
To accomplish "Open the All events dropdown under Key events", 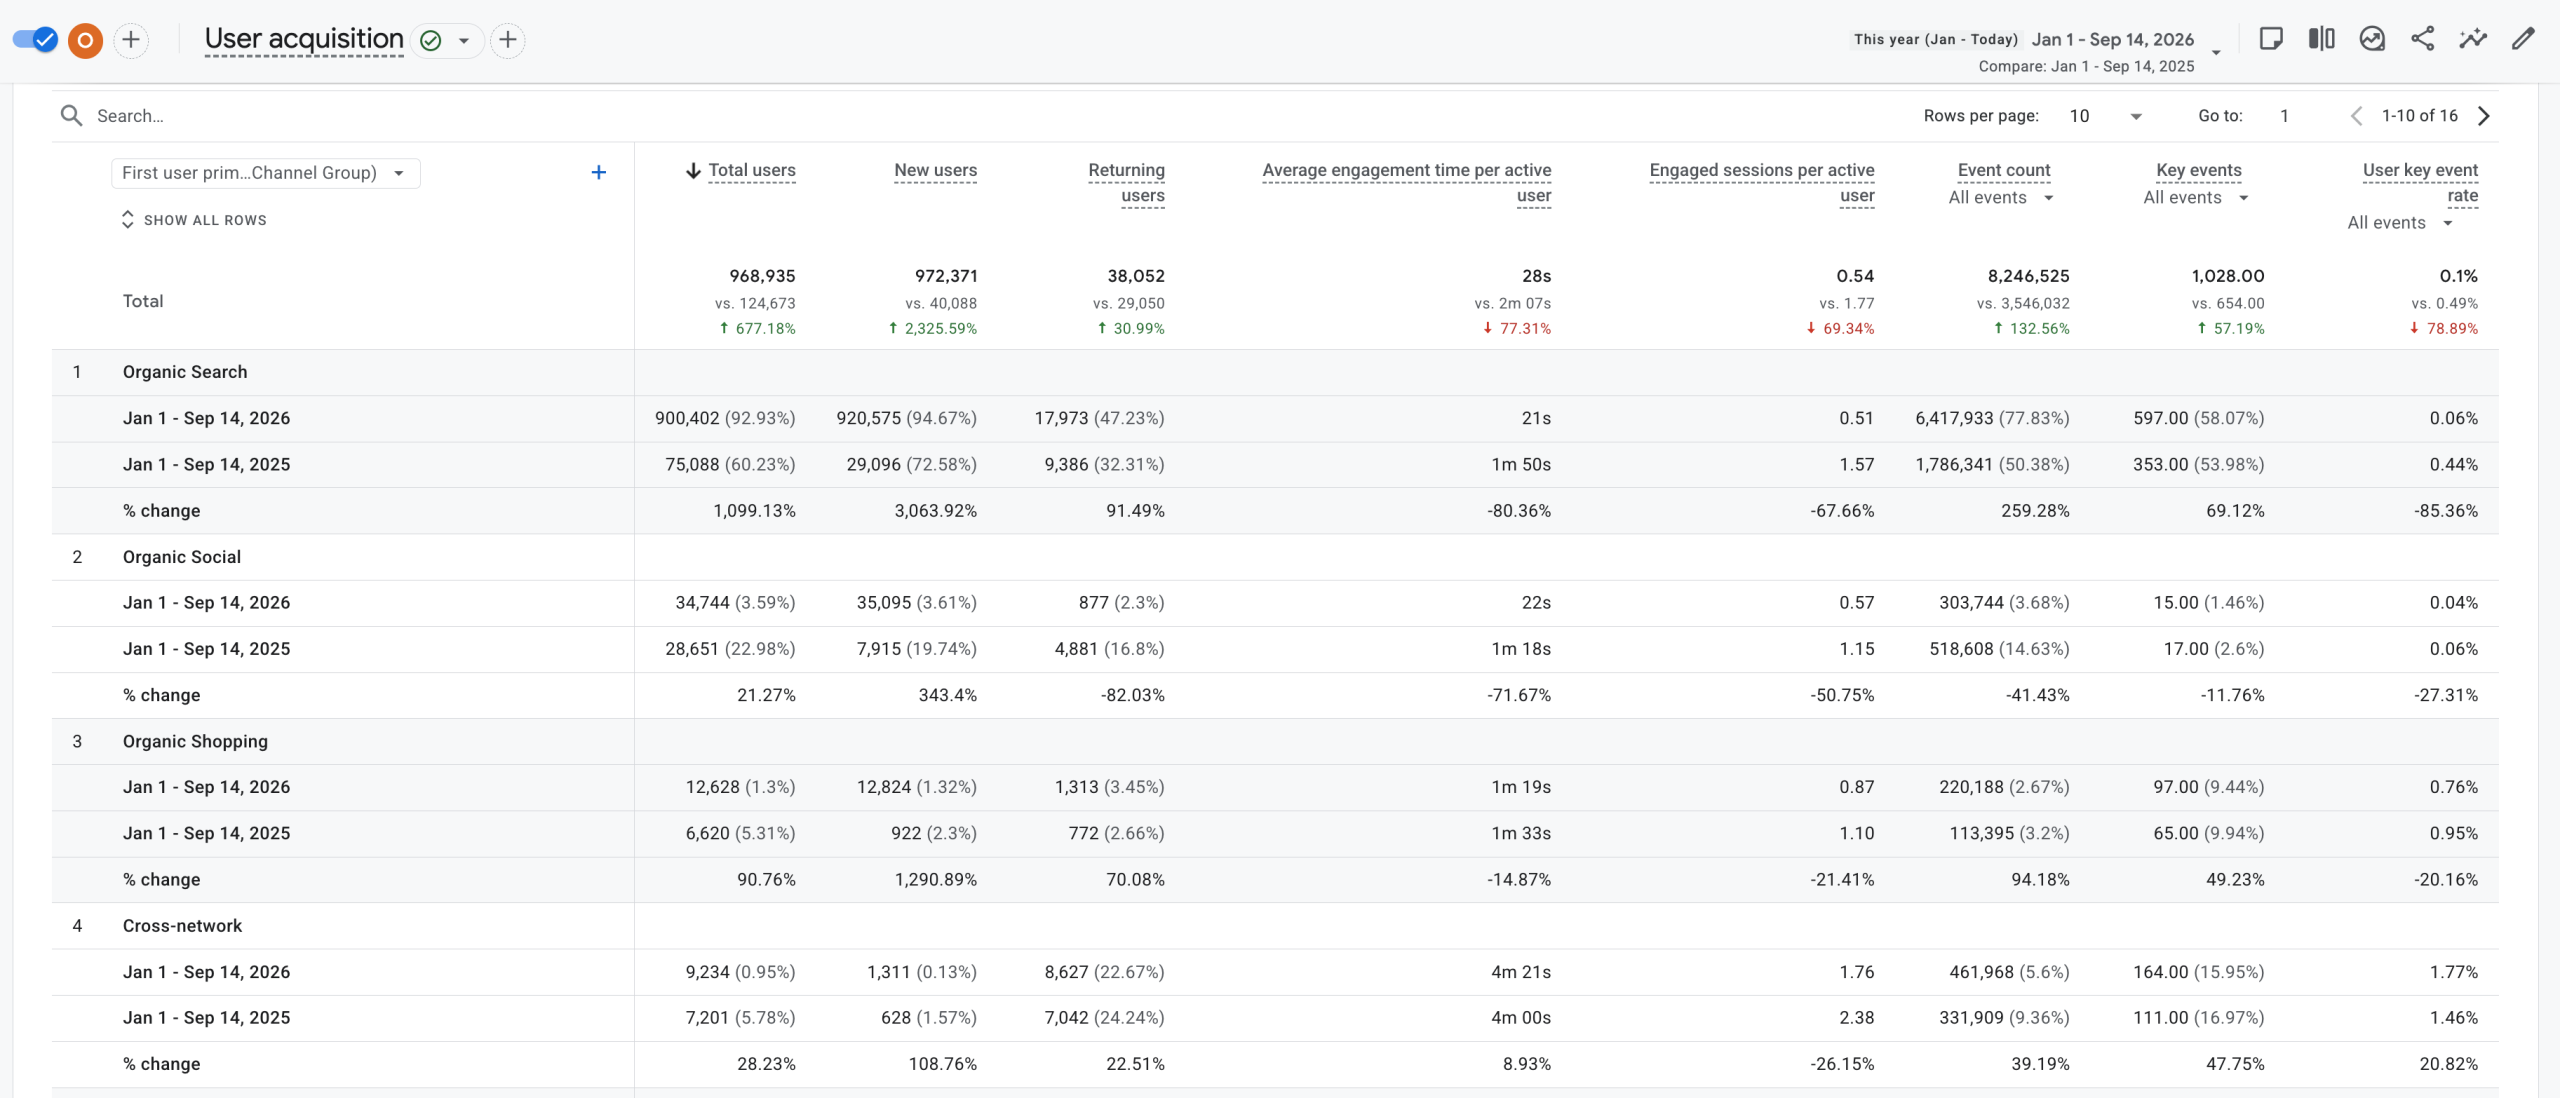I will tap(2196, 198).
